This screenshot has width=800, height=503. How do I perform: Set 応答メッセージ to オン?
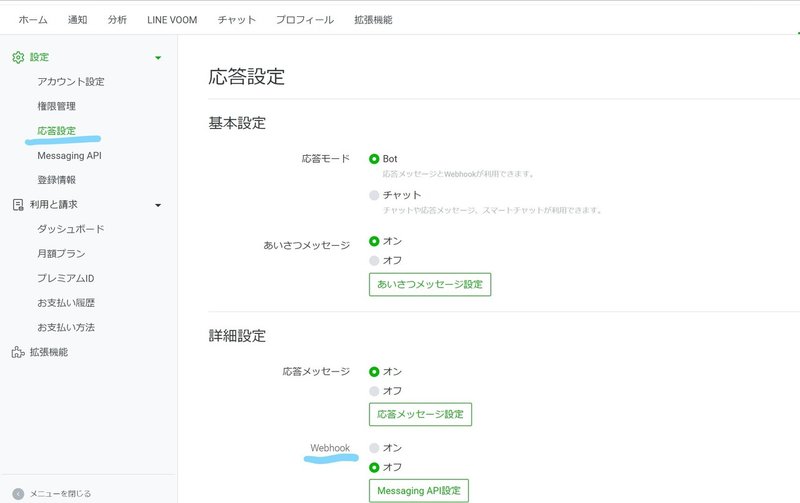point(374,372)
